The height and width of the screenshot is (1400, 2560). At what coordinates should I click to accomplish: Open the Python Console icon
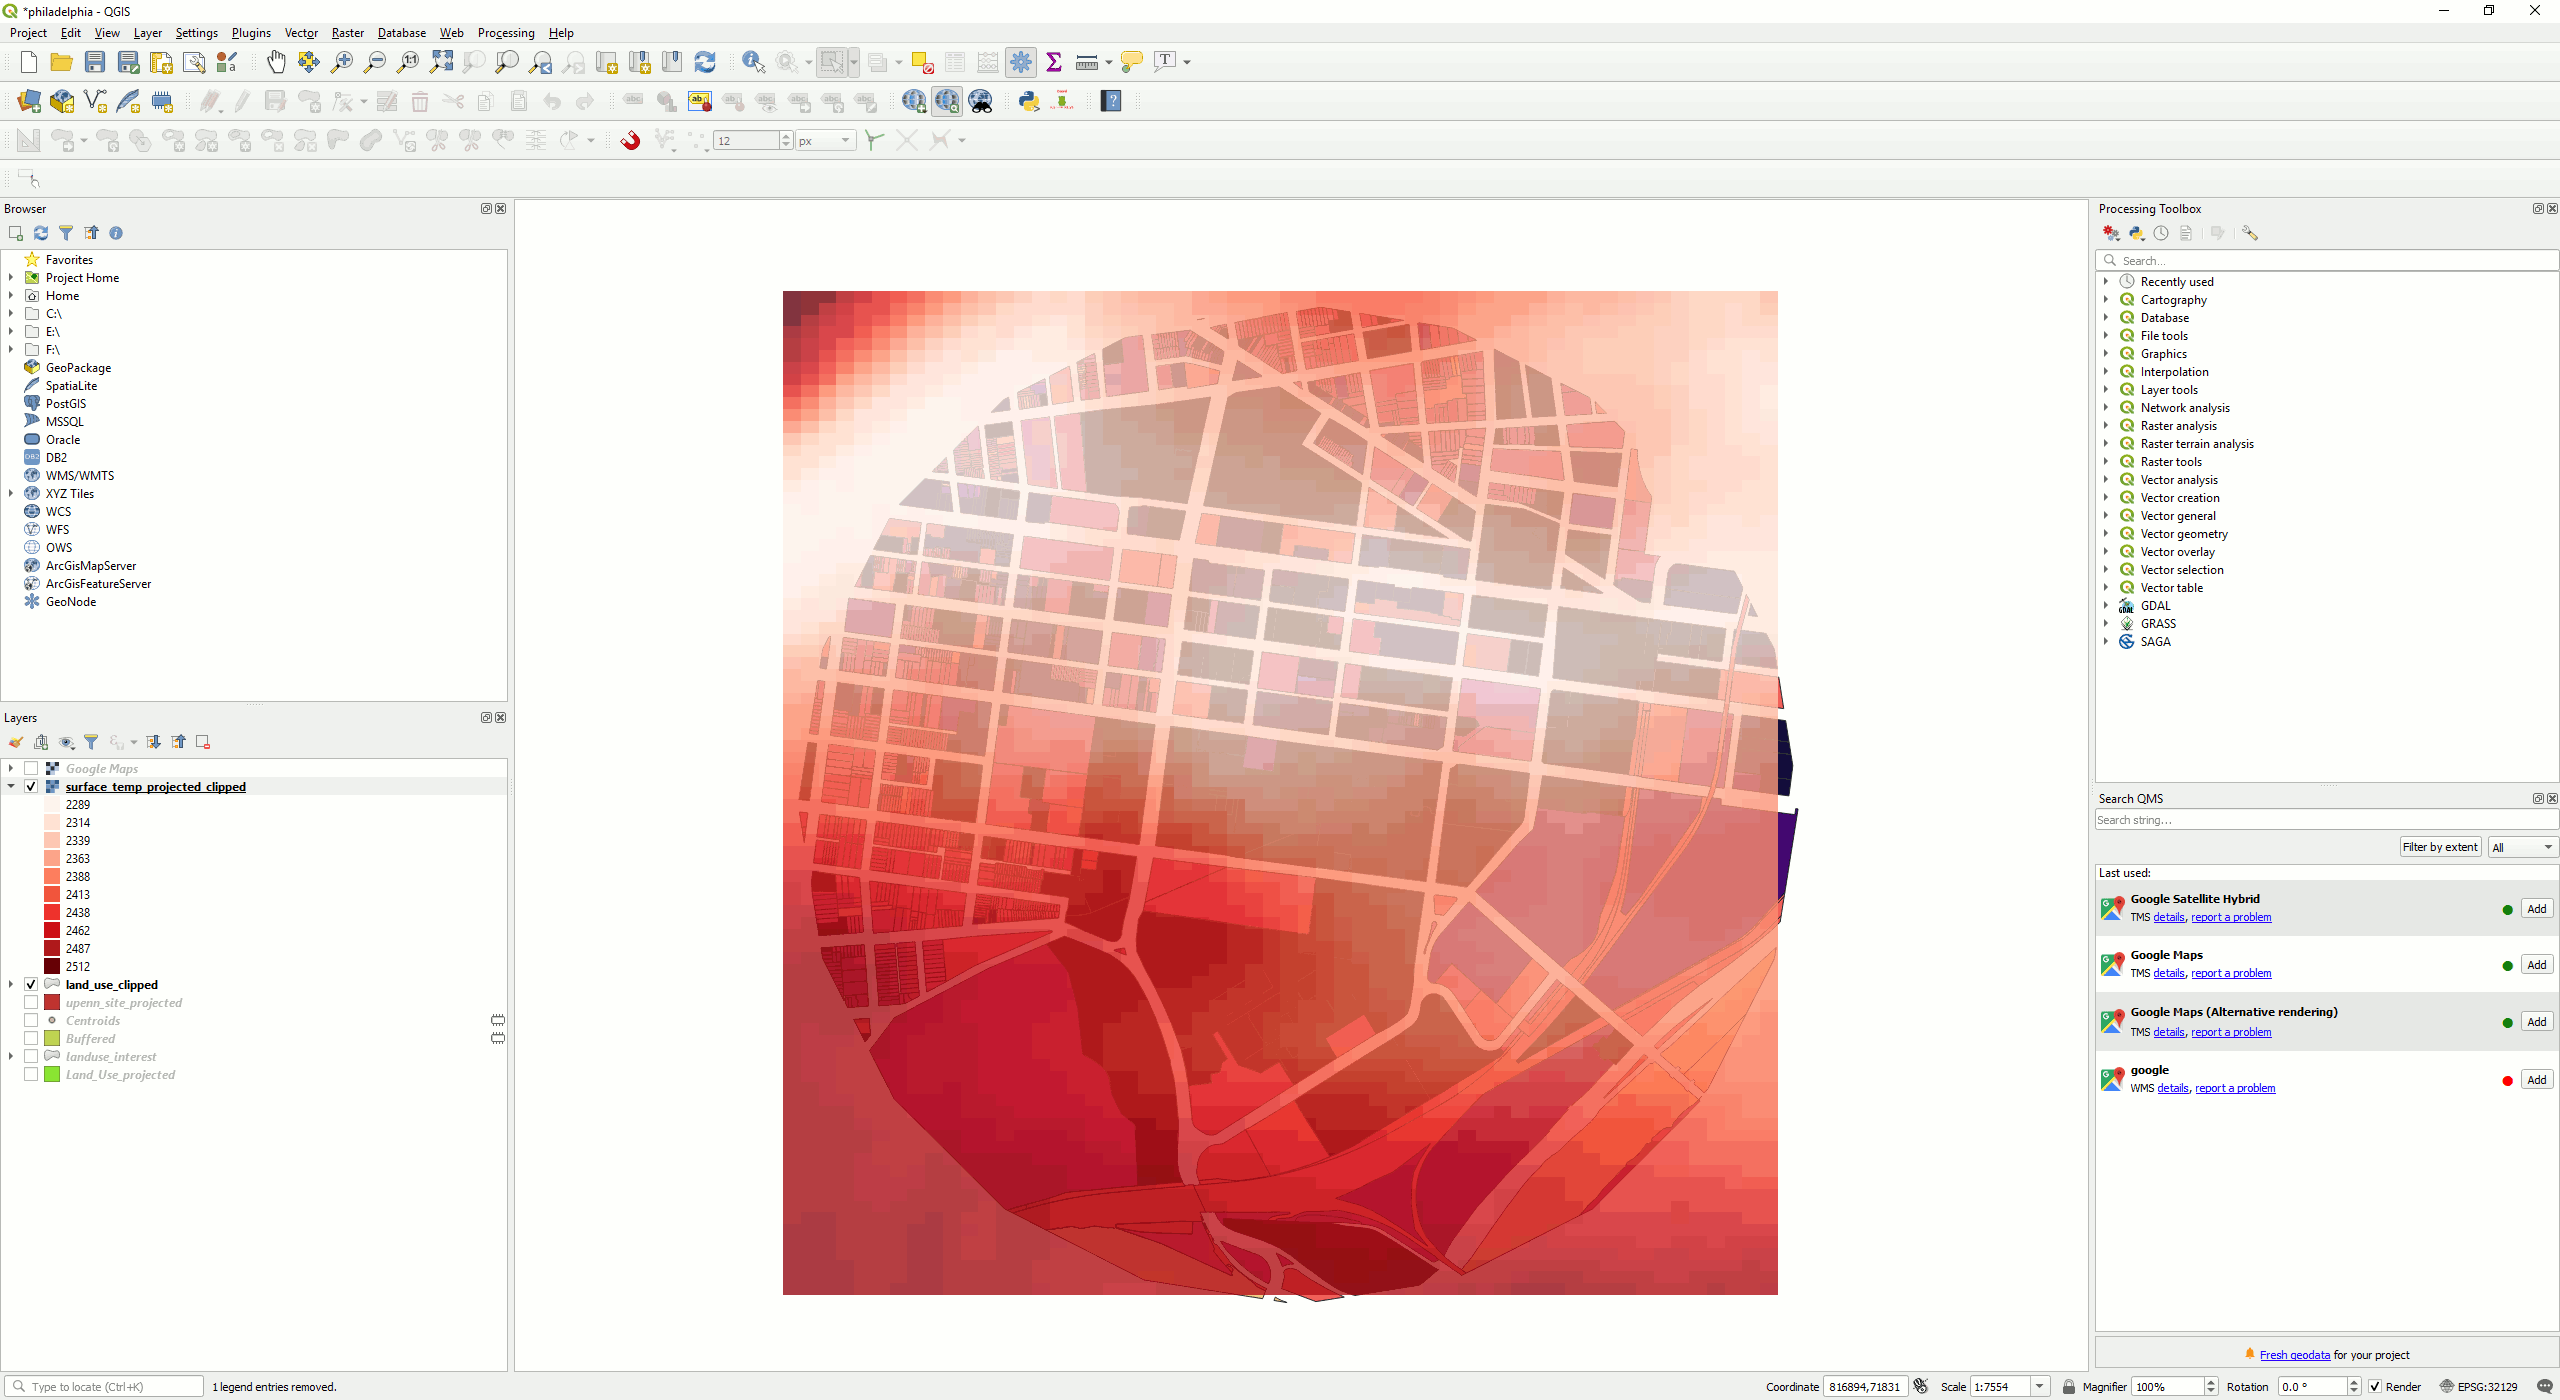[x=1029, y=101]
